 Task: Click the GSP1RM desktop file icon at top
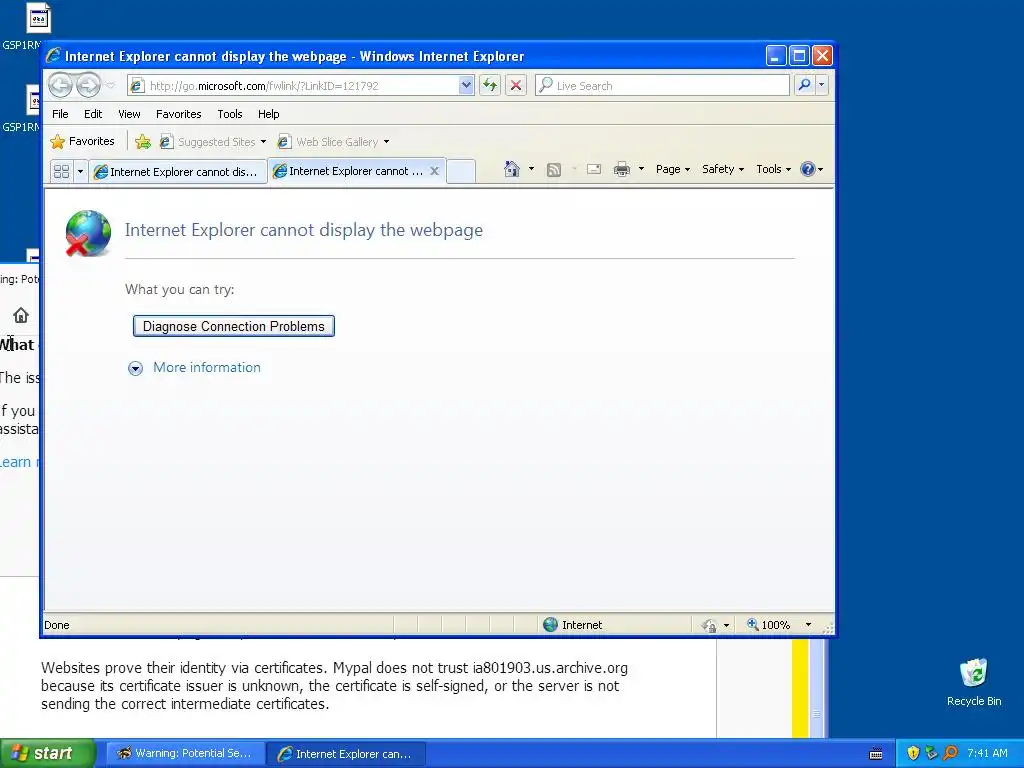(x=38, y=18)
